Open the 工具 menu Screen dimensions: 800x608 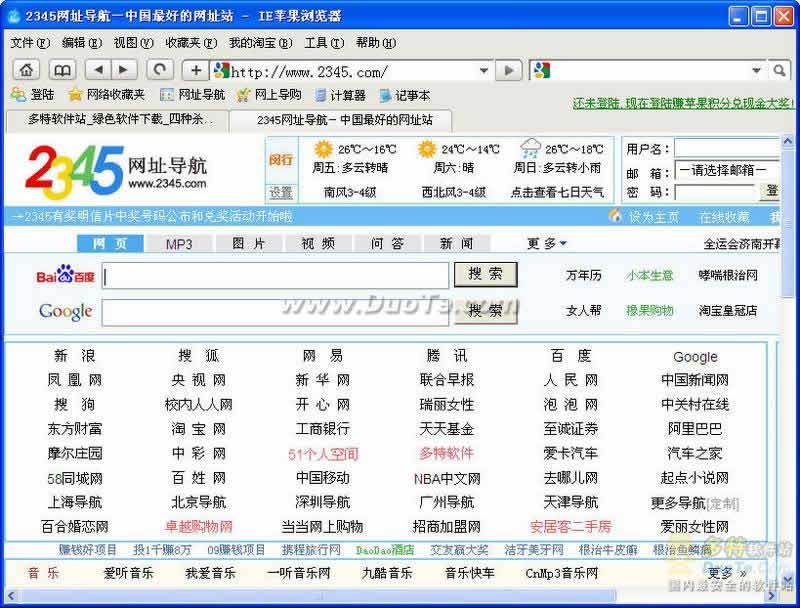(324, 43)
